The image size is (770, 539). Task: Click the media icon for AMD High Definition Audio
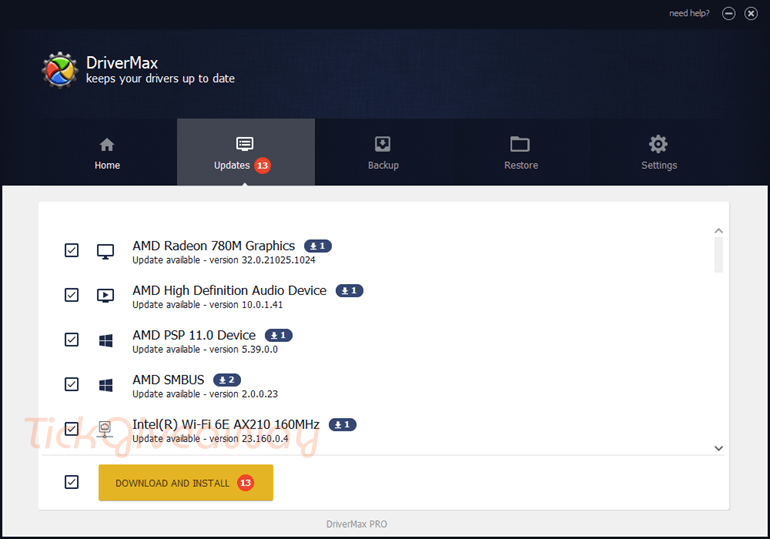coord(106,296)
